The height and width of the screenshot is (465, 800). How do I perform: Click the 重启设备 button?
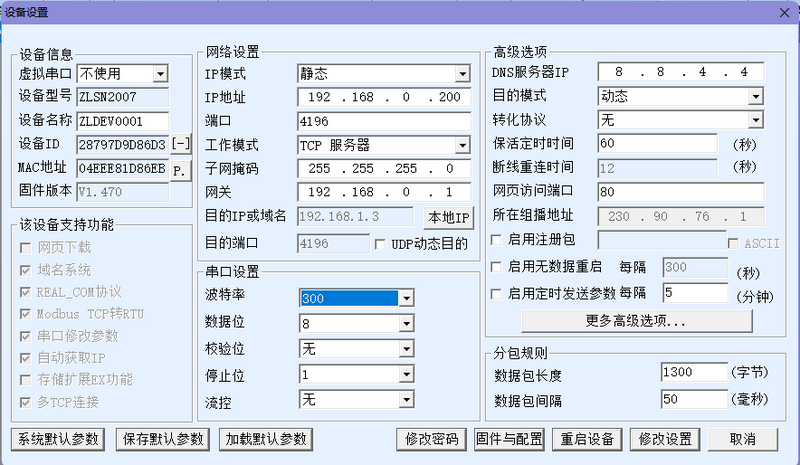point(587,439)
